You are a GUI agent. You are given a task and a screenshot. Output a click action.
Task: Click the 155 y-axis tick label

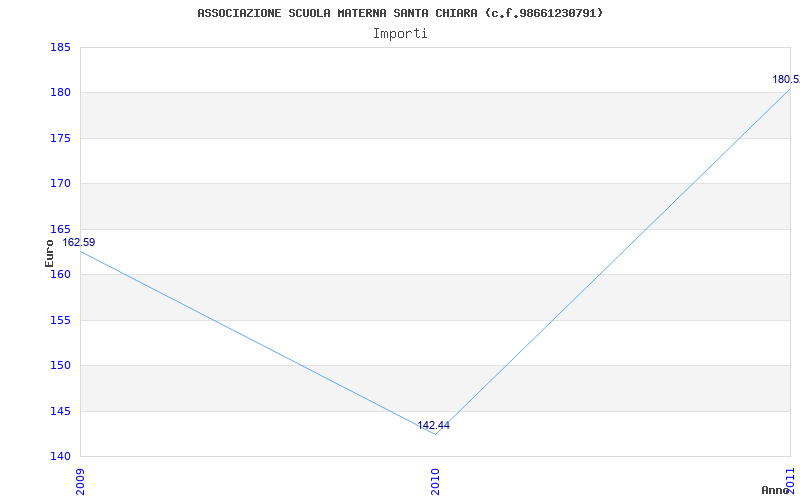click(x=60, y=320)
